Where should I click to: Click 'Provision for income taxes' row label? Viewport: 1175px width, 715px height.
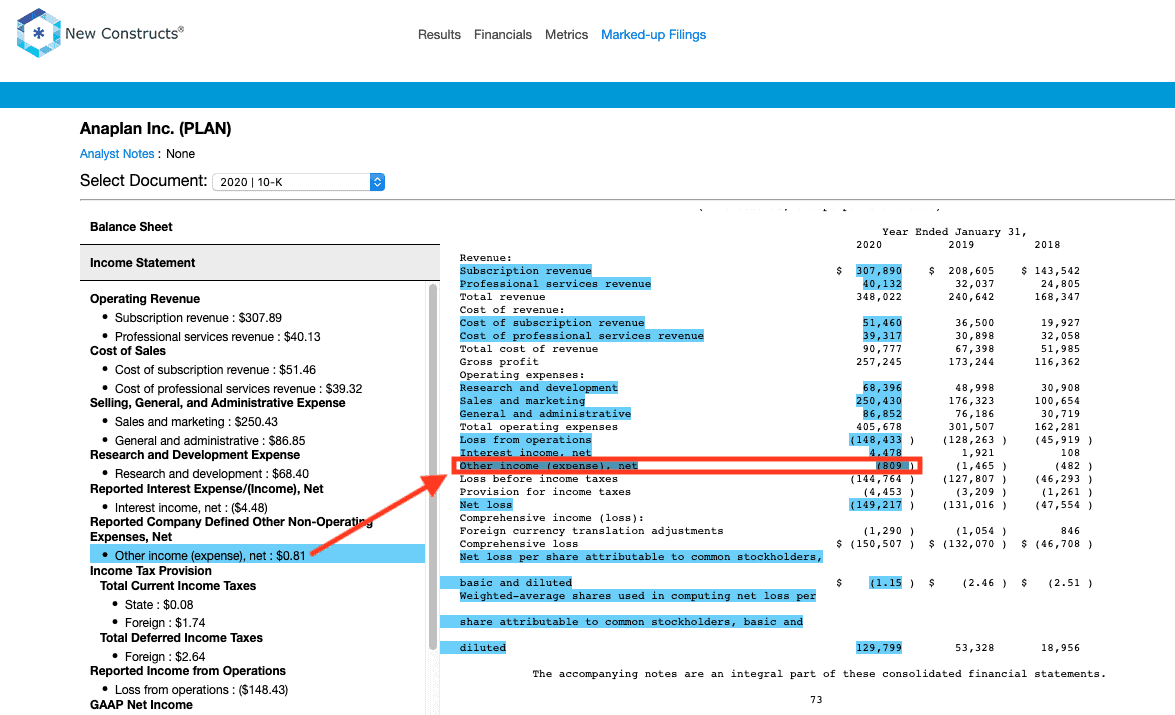[545, 492]
